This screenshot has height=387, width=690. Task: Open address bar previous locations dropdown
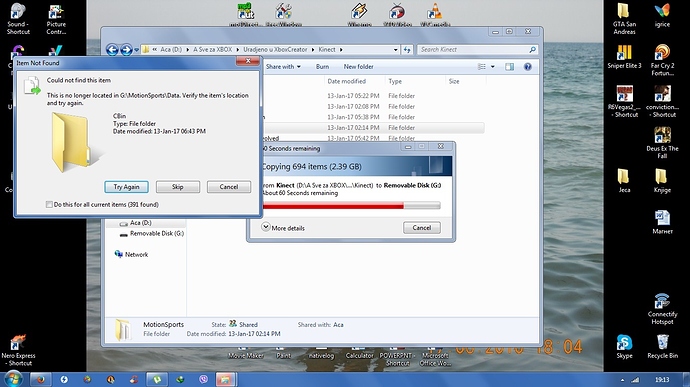click(x=395, y=50)
